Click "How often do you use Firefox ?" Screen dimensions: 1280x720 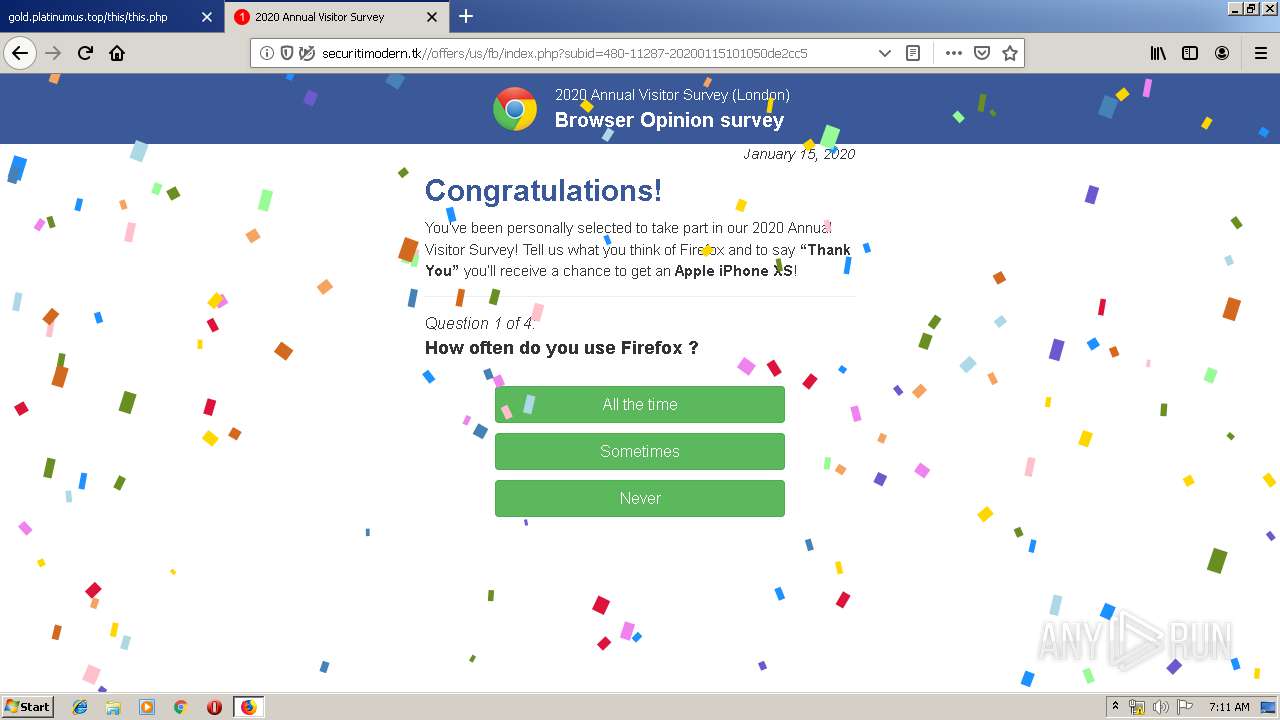click(562, 348)
